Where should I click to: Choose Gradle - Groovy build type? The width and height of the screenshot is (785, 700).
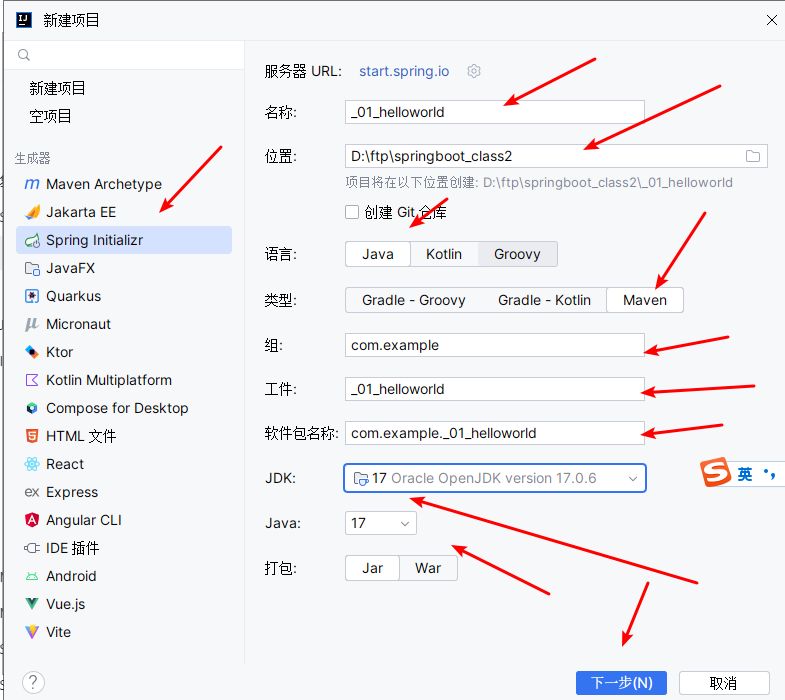(x=414, y=300)
